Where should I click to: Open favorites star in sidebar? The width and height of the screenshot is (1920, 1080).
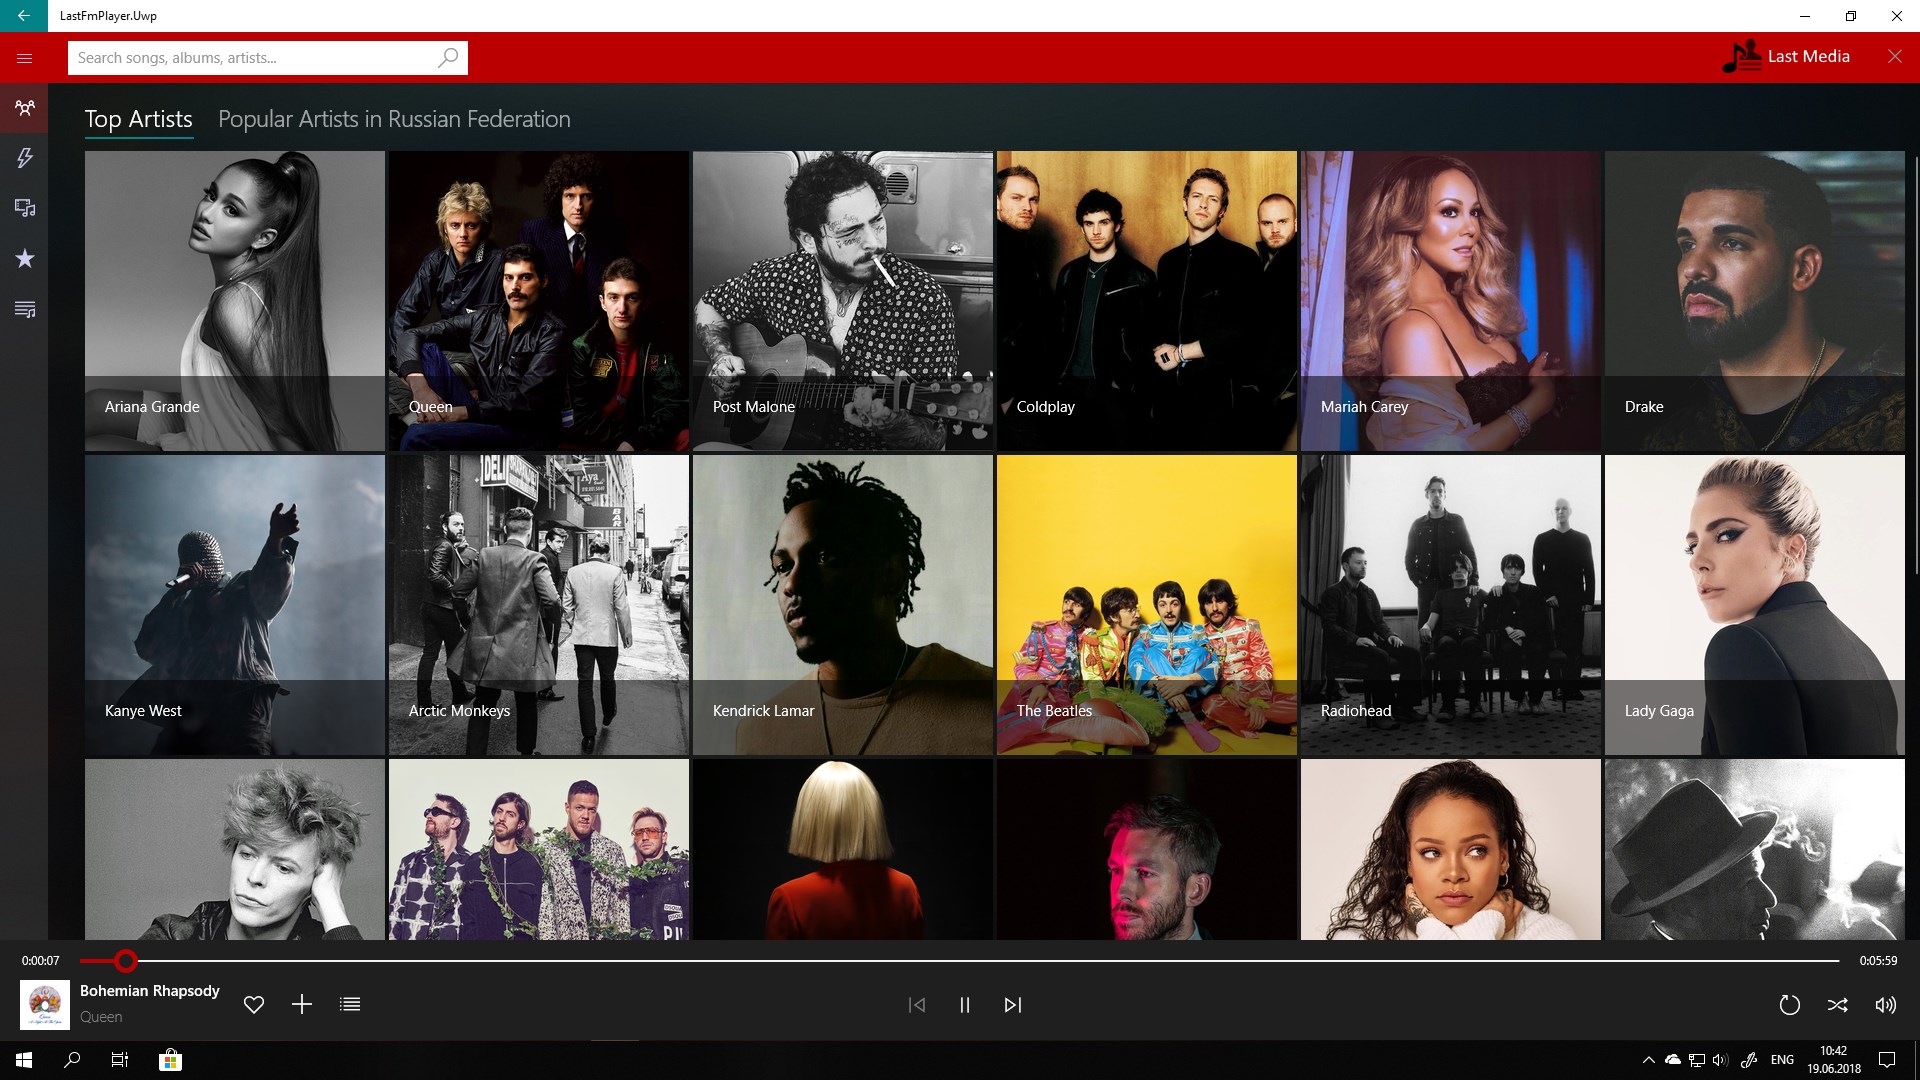[x=24, y=259]
